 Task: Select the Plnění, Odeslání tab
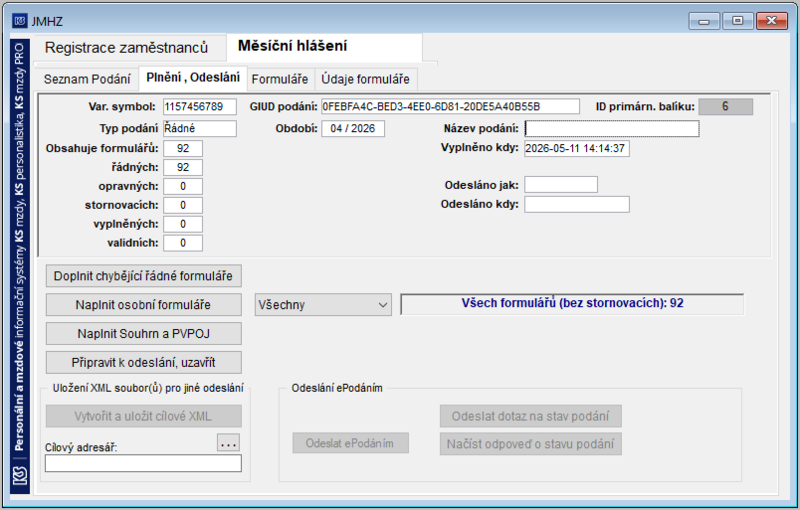(x=193, y=78)
